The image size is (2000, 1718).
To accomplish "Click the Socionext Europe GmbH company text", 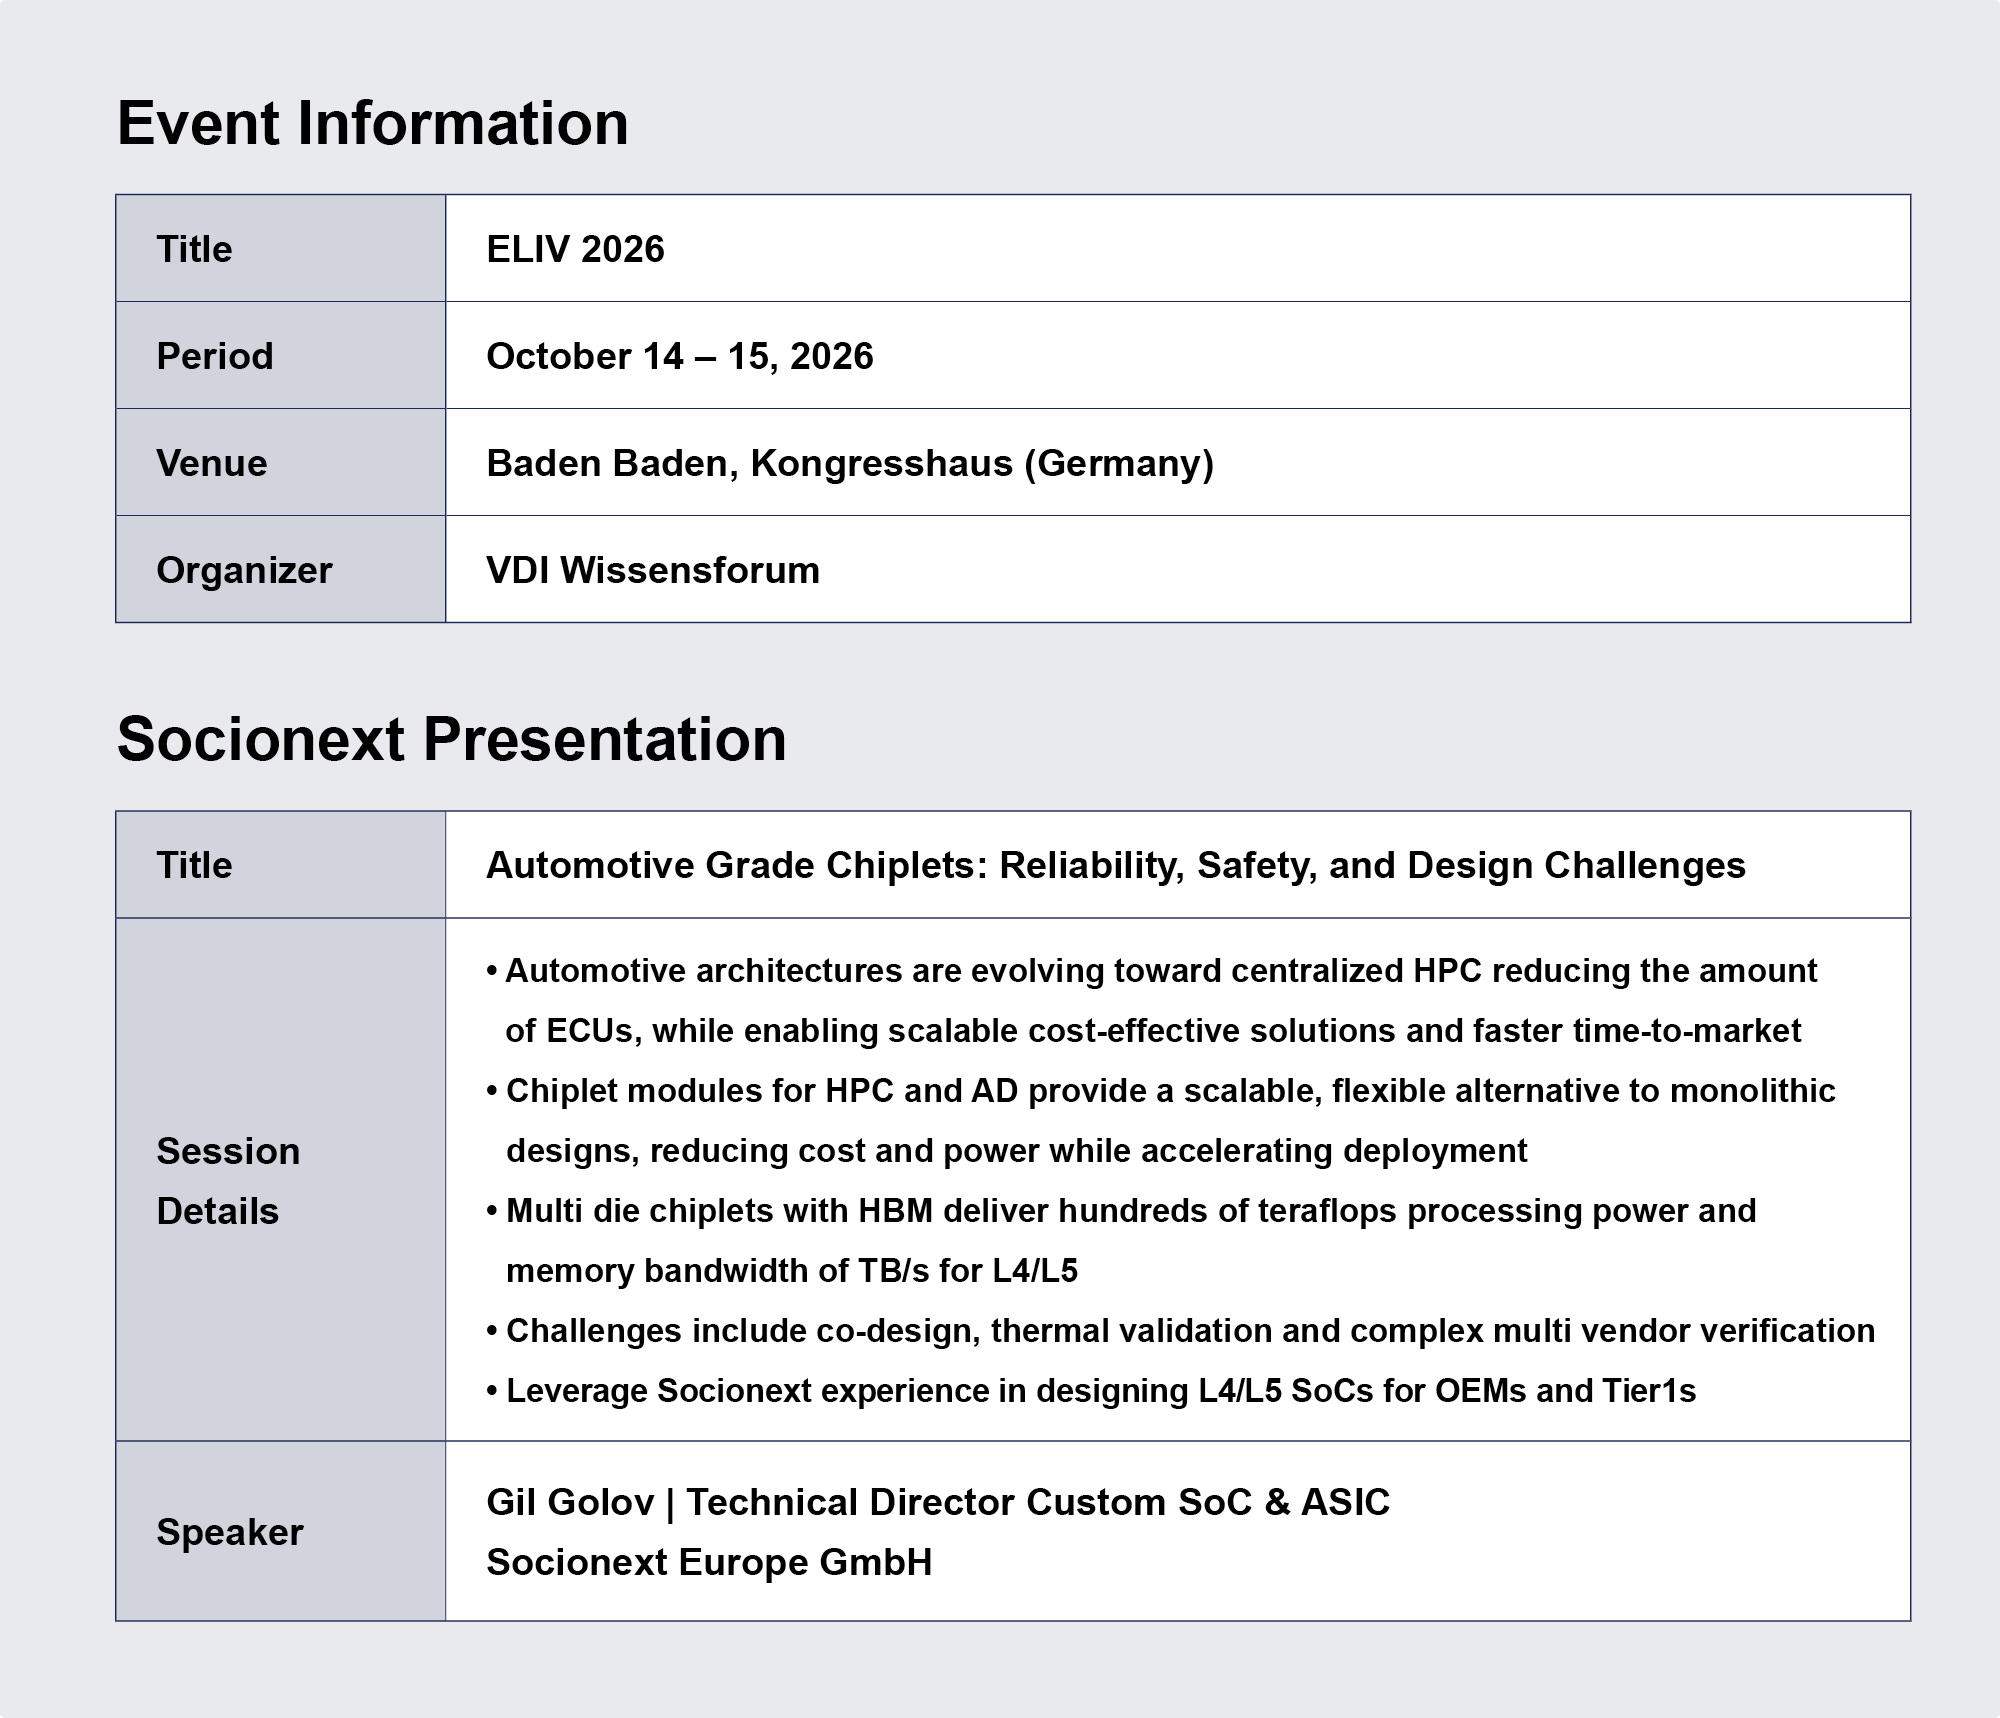I will pyautogui.click(x=709, y=1562).
